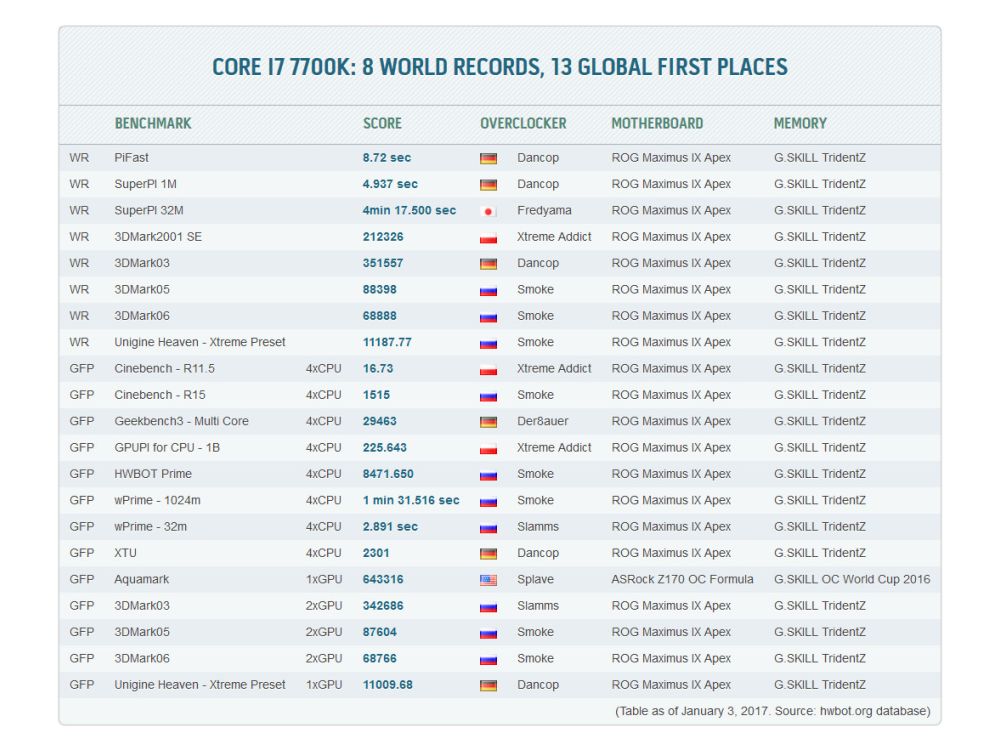Click the Japanese flag beside Fredyama
1000x750 pixels.
[488, 211]
